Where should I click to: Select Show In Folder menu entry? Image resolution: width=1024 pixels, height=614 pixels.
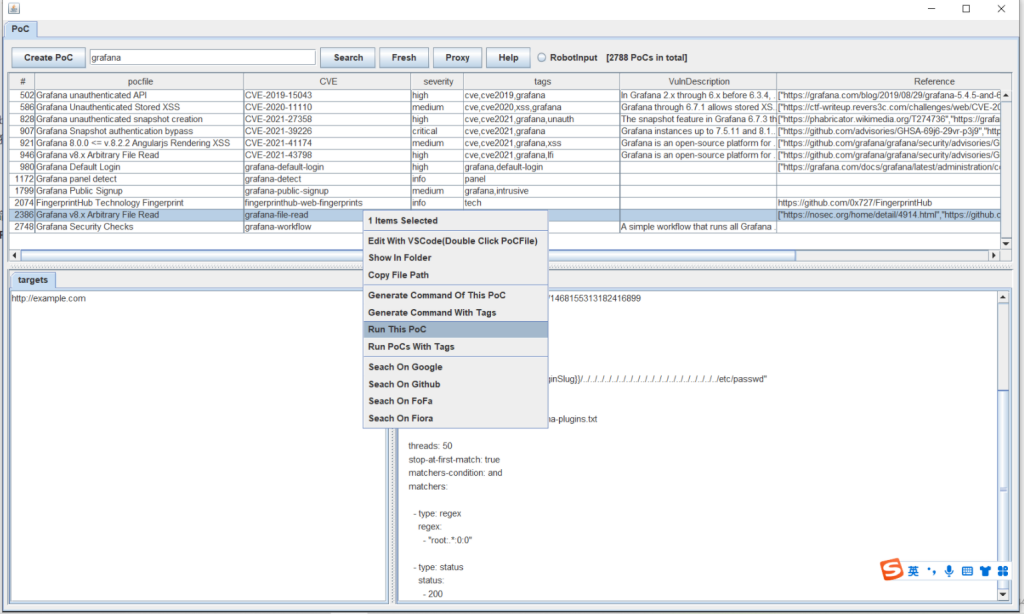coord(455,258)
